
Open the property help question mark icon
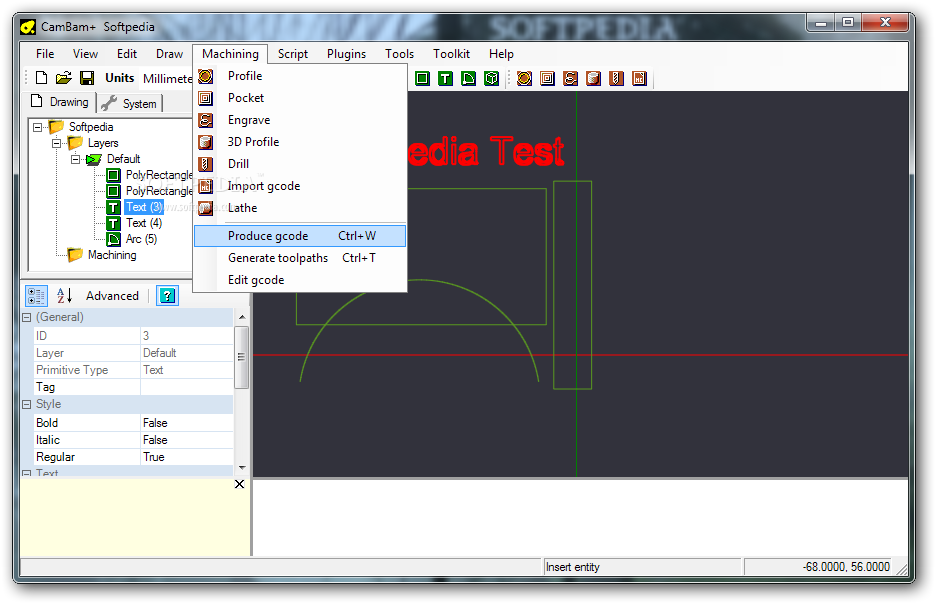coord(168,295)
